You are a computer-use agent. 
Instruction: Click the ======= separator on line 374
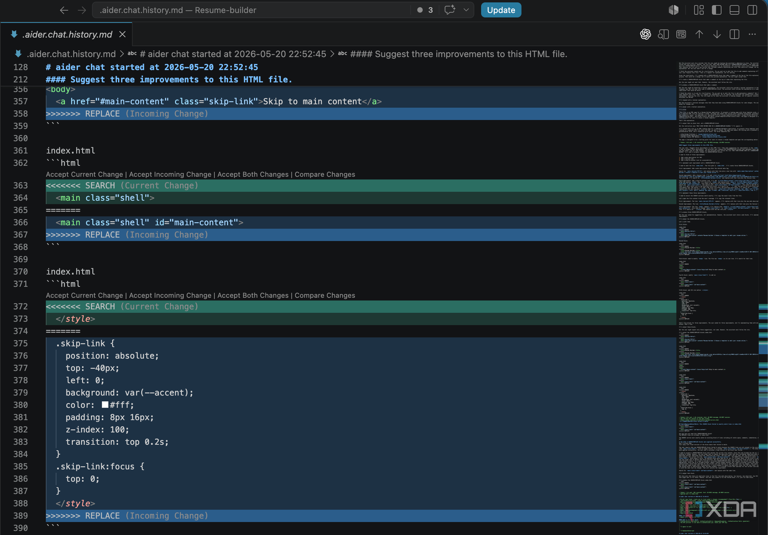coord(63,331)
